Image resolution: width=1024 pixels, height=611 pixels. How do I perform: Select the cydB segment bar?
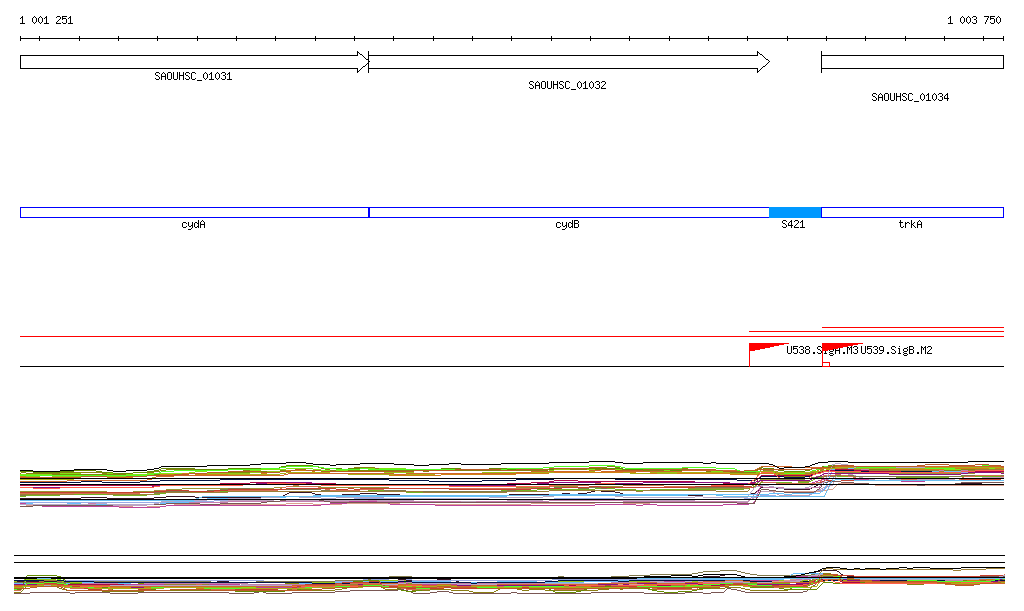click(568, 212)
